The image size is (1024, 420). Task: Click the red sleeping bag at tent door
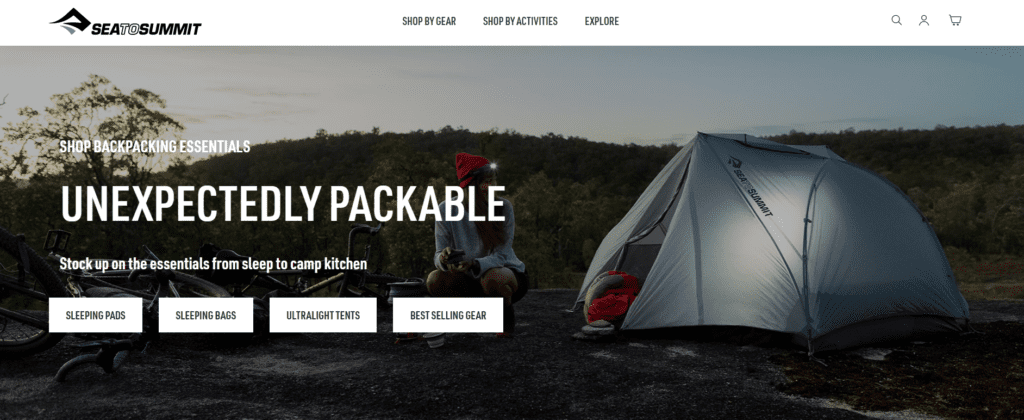click(x=612, y=298)
